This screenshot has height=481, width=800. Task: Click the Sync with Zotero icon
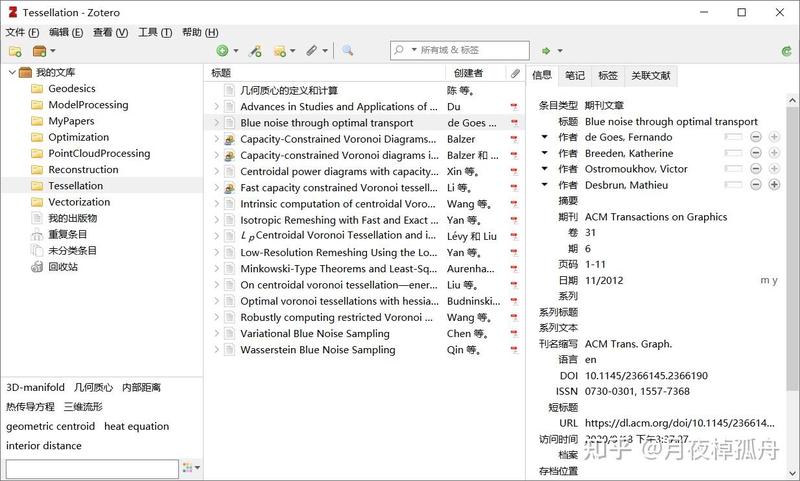click(x=787, y=51)
